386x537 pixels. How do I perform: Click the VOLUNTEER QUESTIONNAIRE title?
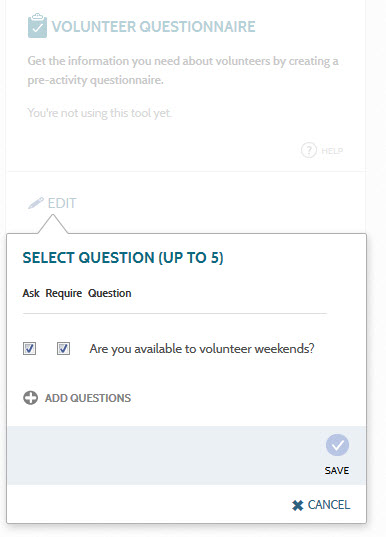coord(153,27)
